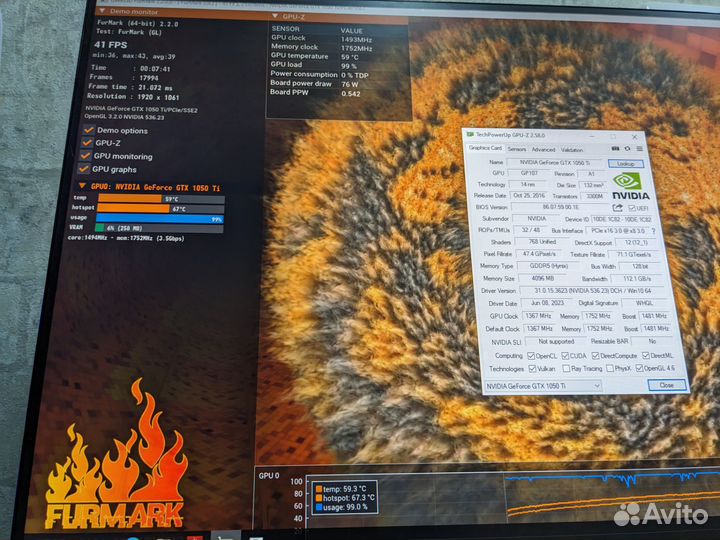Toggle the DirectCompute checkbox
720x540 pixels.
coord(596,356)
